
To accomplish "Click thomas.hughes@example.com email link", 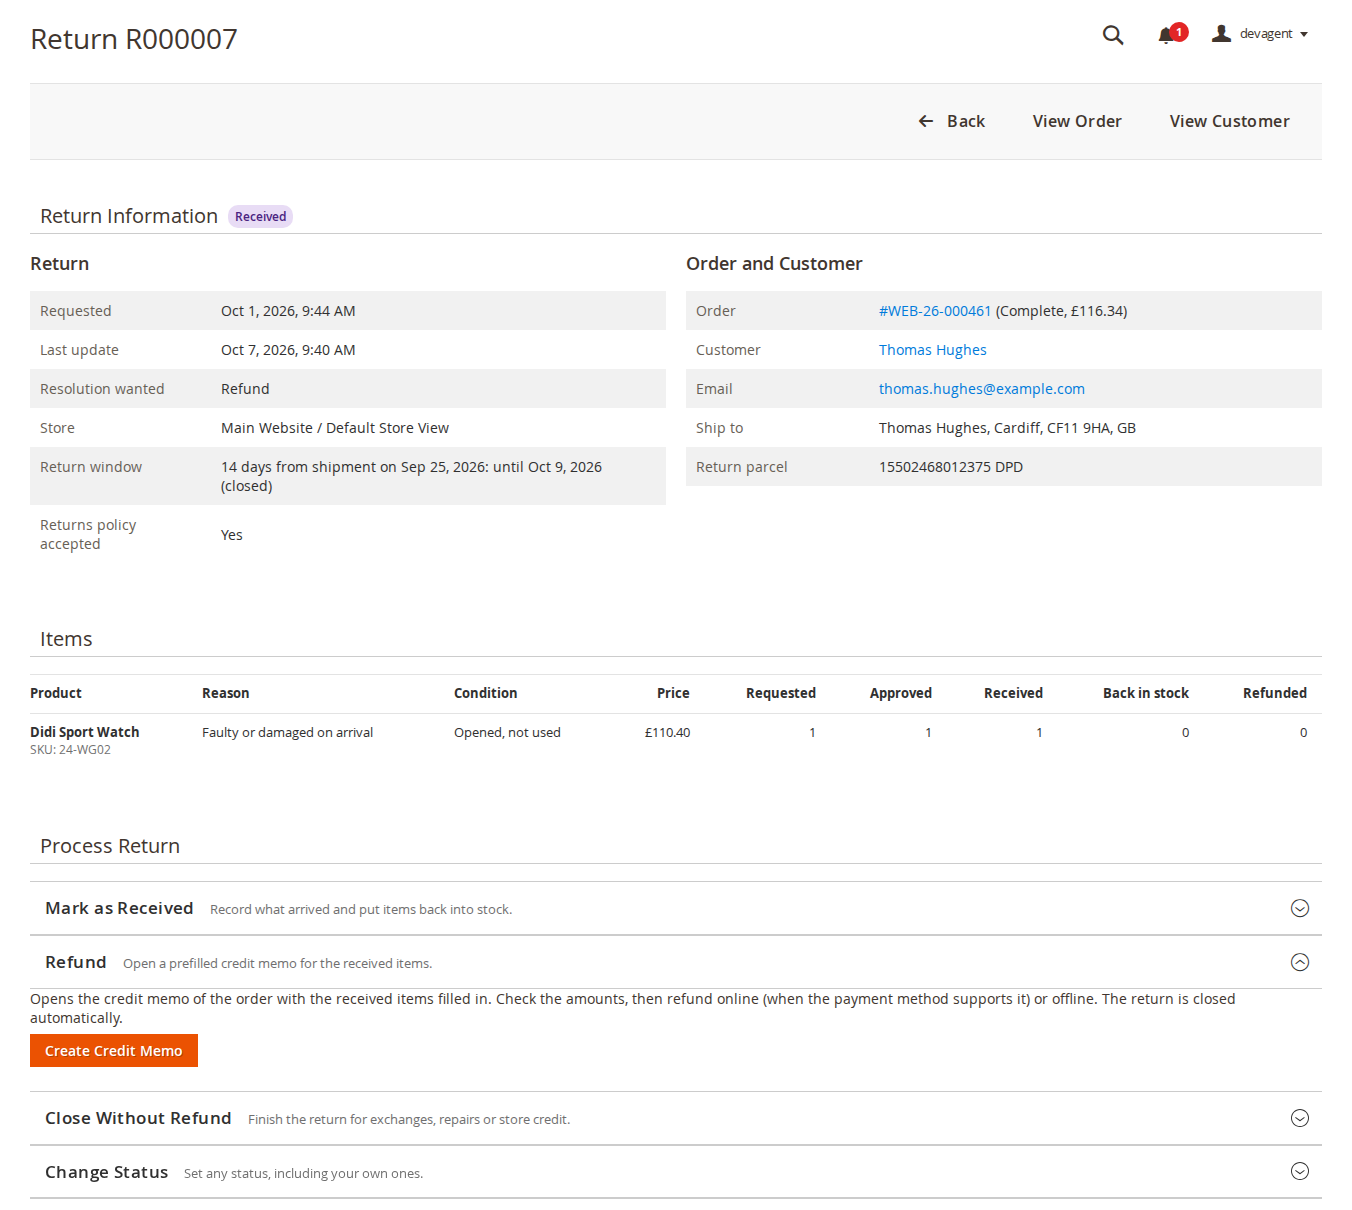I will 982,389.
